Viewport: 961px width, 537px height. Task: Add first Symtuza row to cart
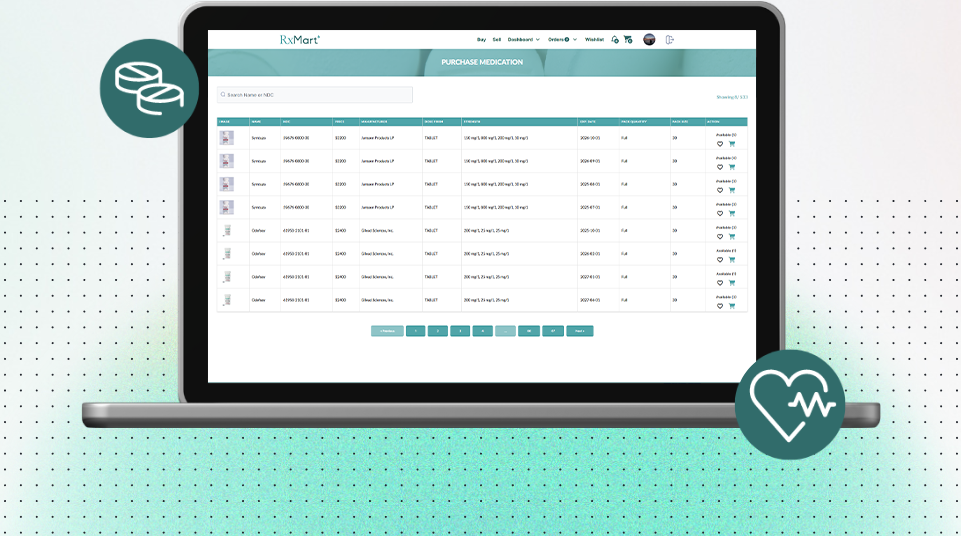coord(732,144)
